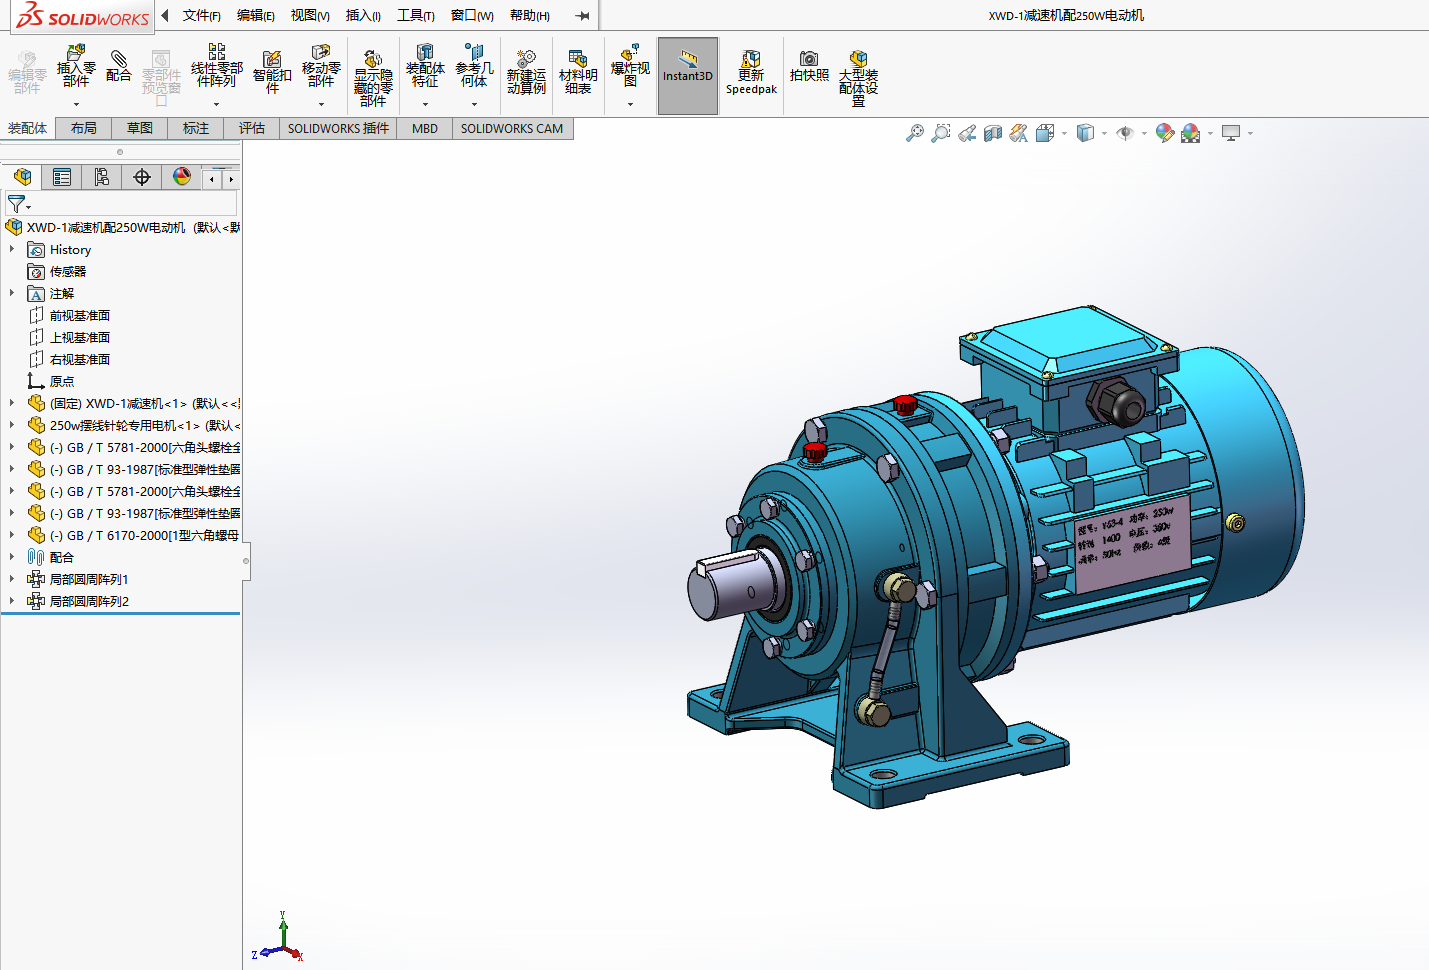Screen dimensions: 1429x970
Task: Switch to the 草图 ribbon tab
Action: (x=140, y=128)
